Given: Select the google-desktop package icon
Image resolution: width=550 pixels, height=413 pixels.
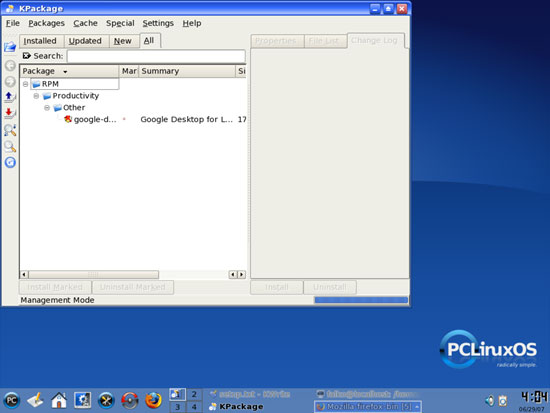Looking at the screenshot, I should point(68,119).
